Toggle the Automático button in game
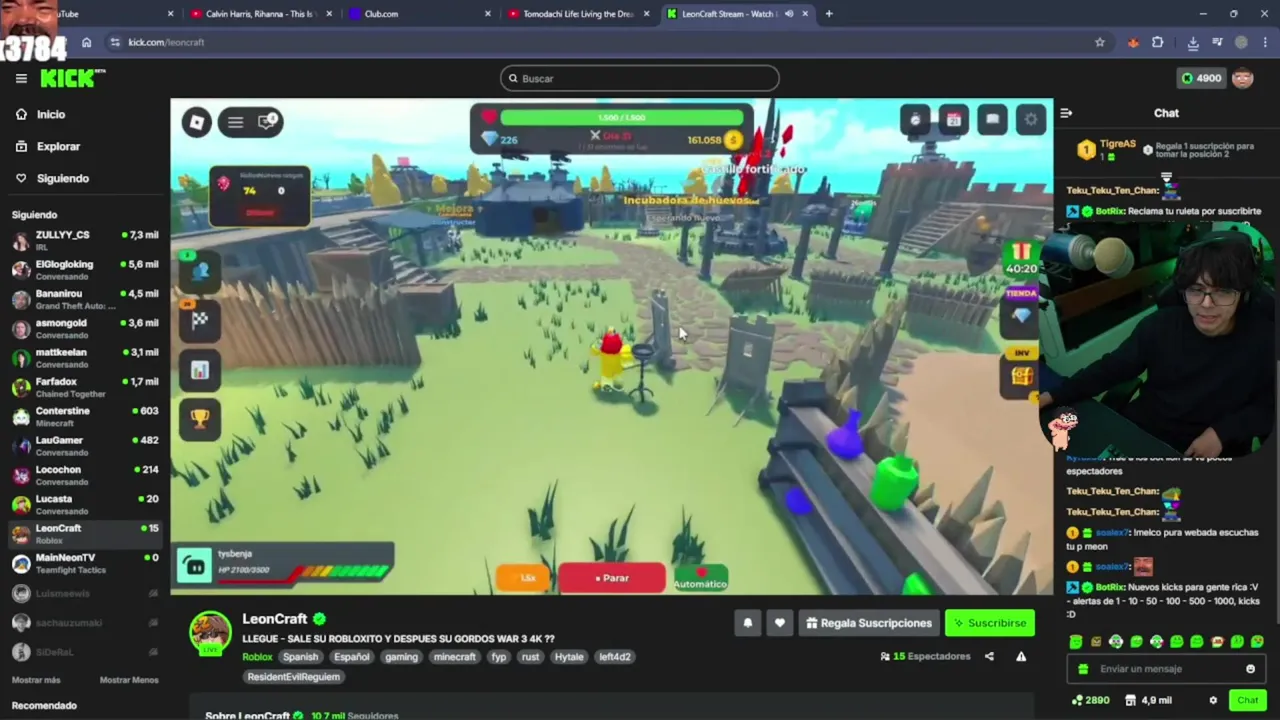Screen dimensions: 1280x720 click(700, 579)
